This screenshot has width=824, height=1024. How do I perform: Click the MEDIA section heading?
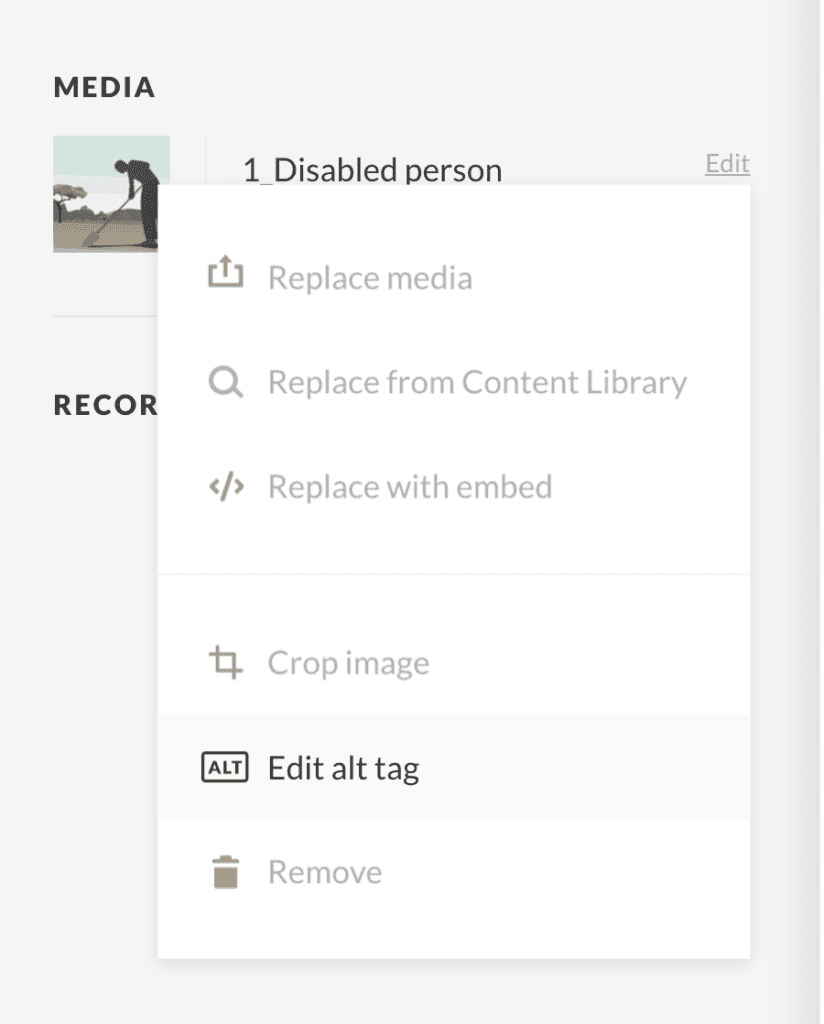[104, 87]
